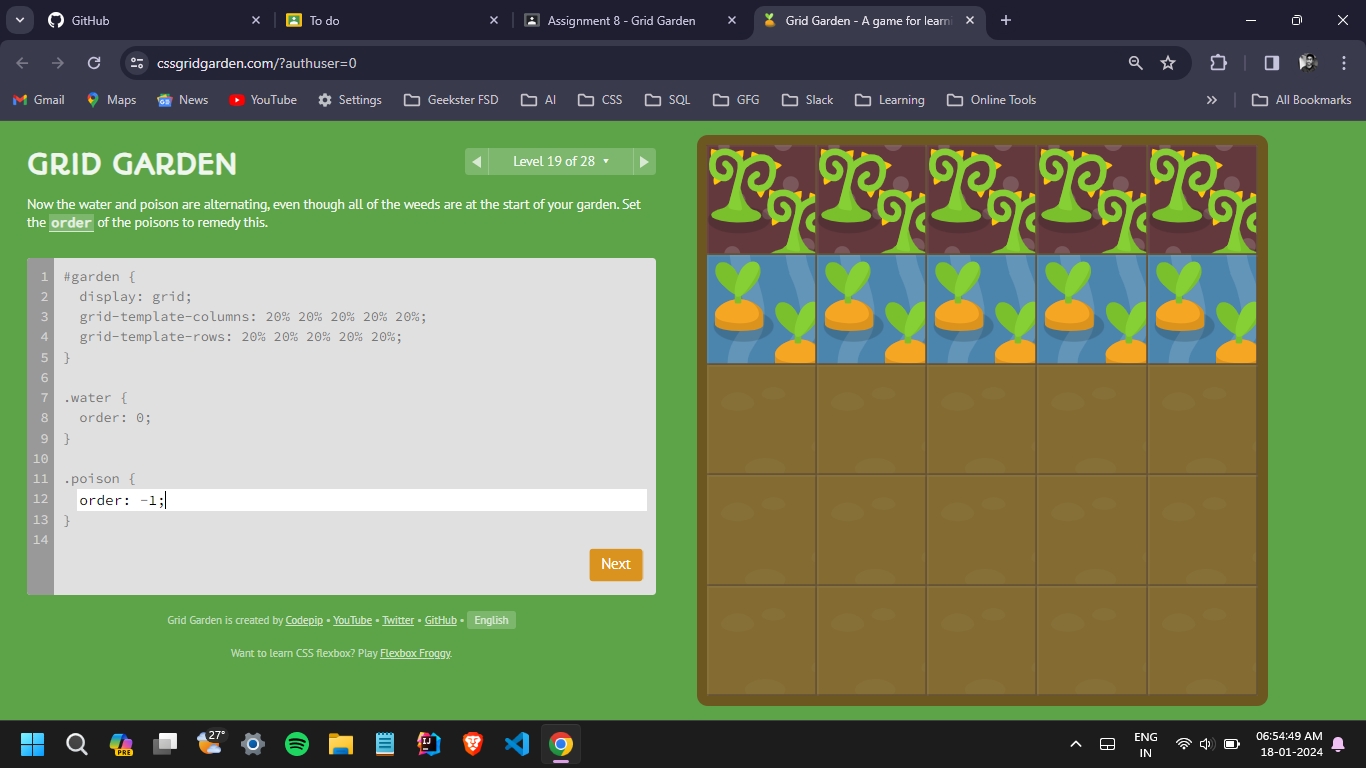The width and height of the screenshot is (1366, 768).
Task: Bookmark this page with star icon
Action: click(1168, 63)
